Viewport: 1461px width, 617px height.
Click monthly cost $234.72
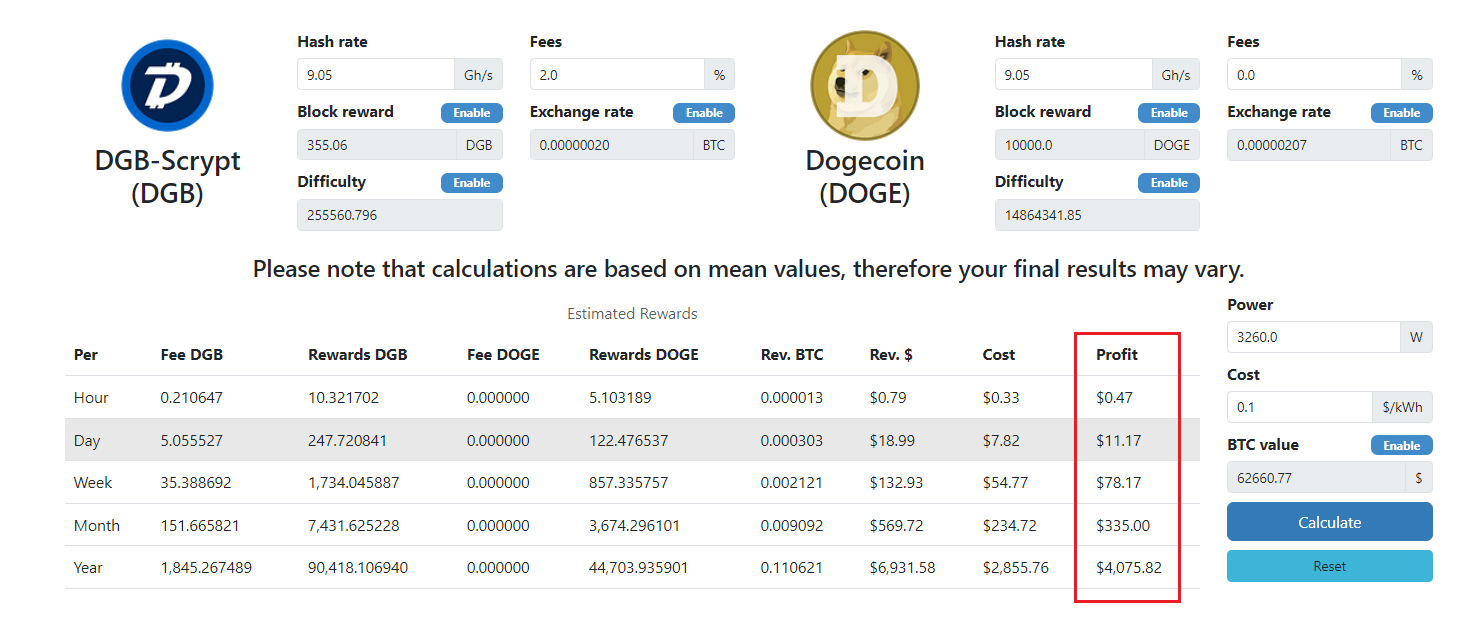[x=1010, y=526]
